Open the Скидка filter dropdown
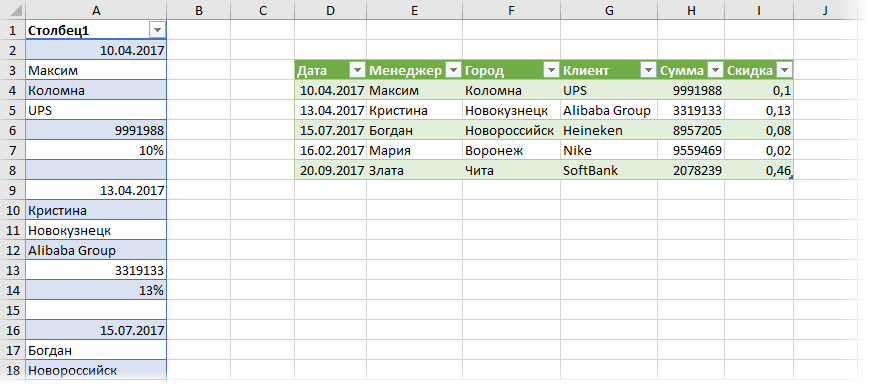Image resolution: width=869 pixels, height=384 pixels. [784, 70]
